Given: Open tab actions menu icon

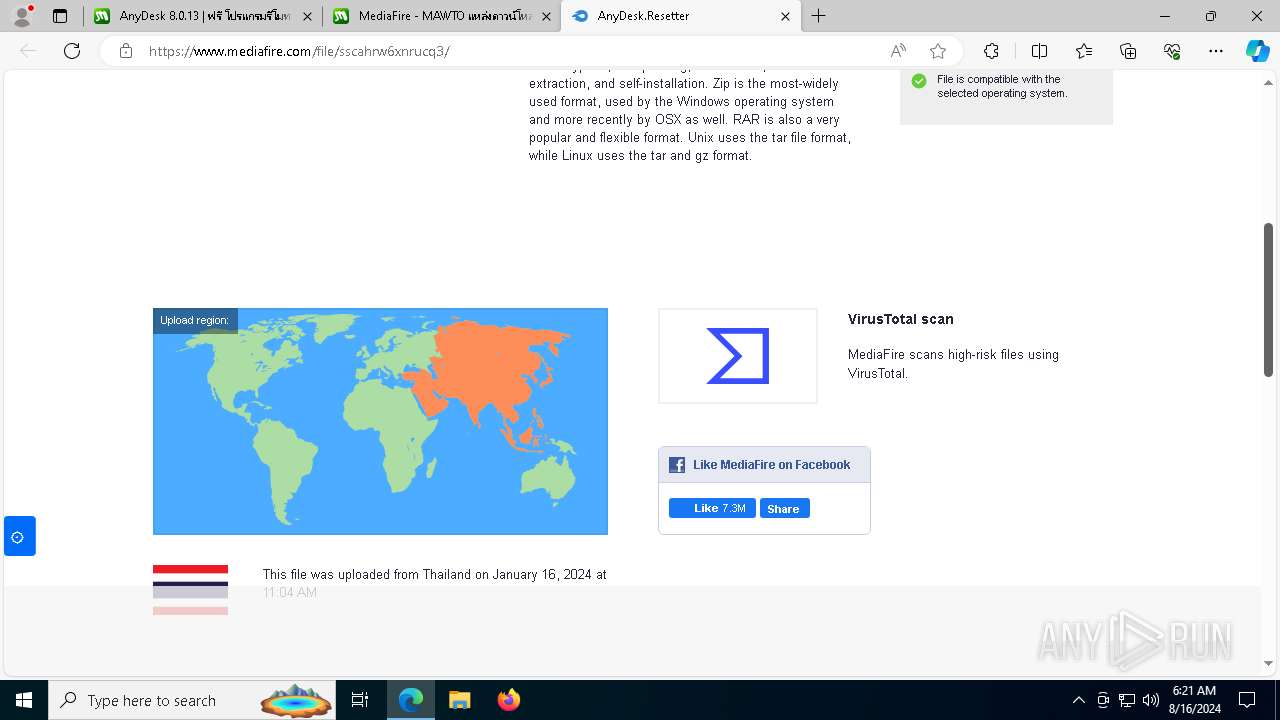Looking at the screenshot, I should tap(60, 16).
